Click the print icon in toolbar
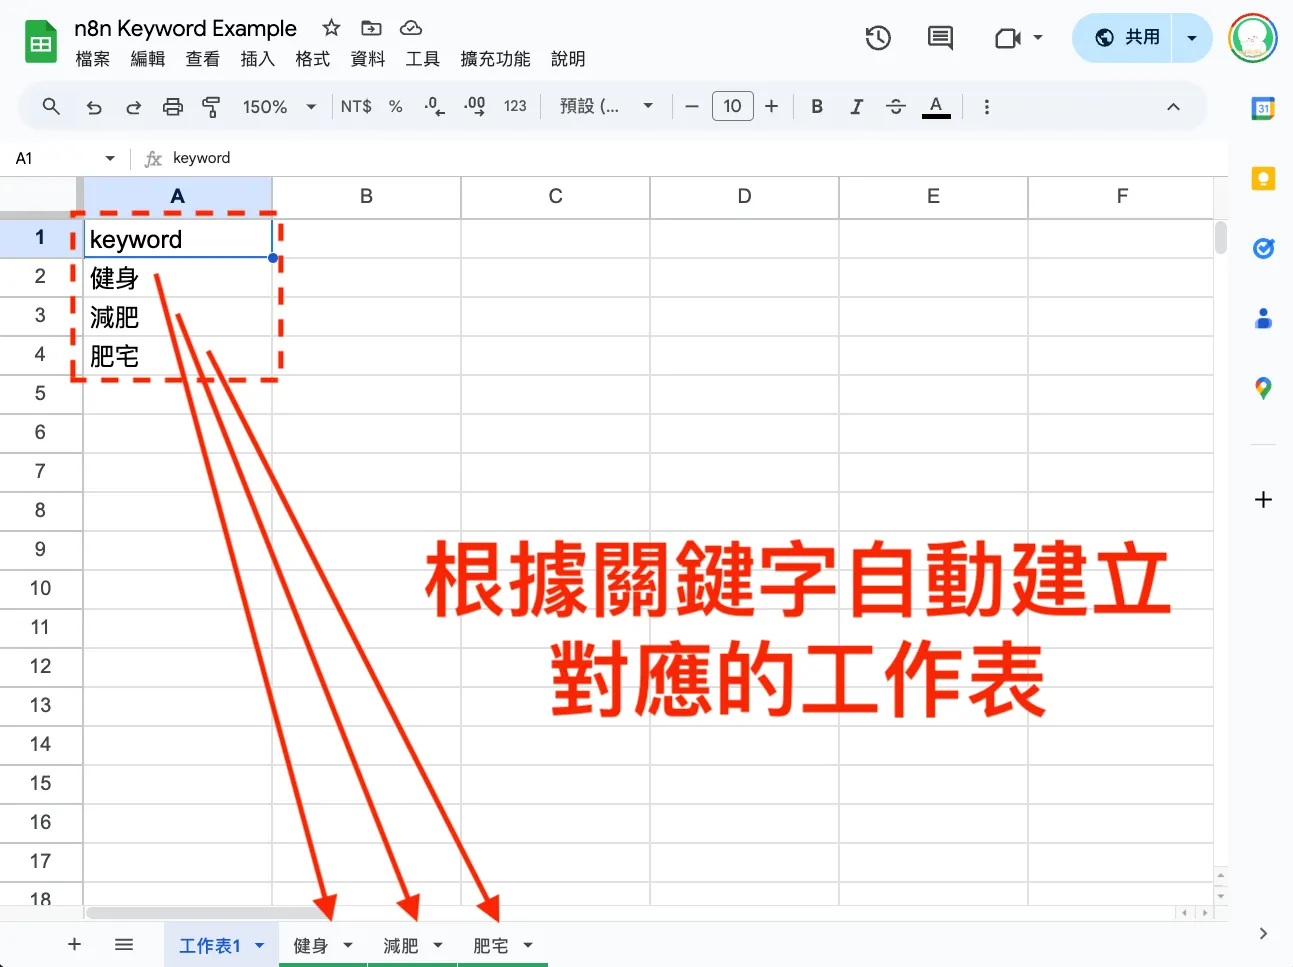 click(173, 106)
